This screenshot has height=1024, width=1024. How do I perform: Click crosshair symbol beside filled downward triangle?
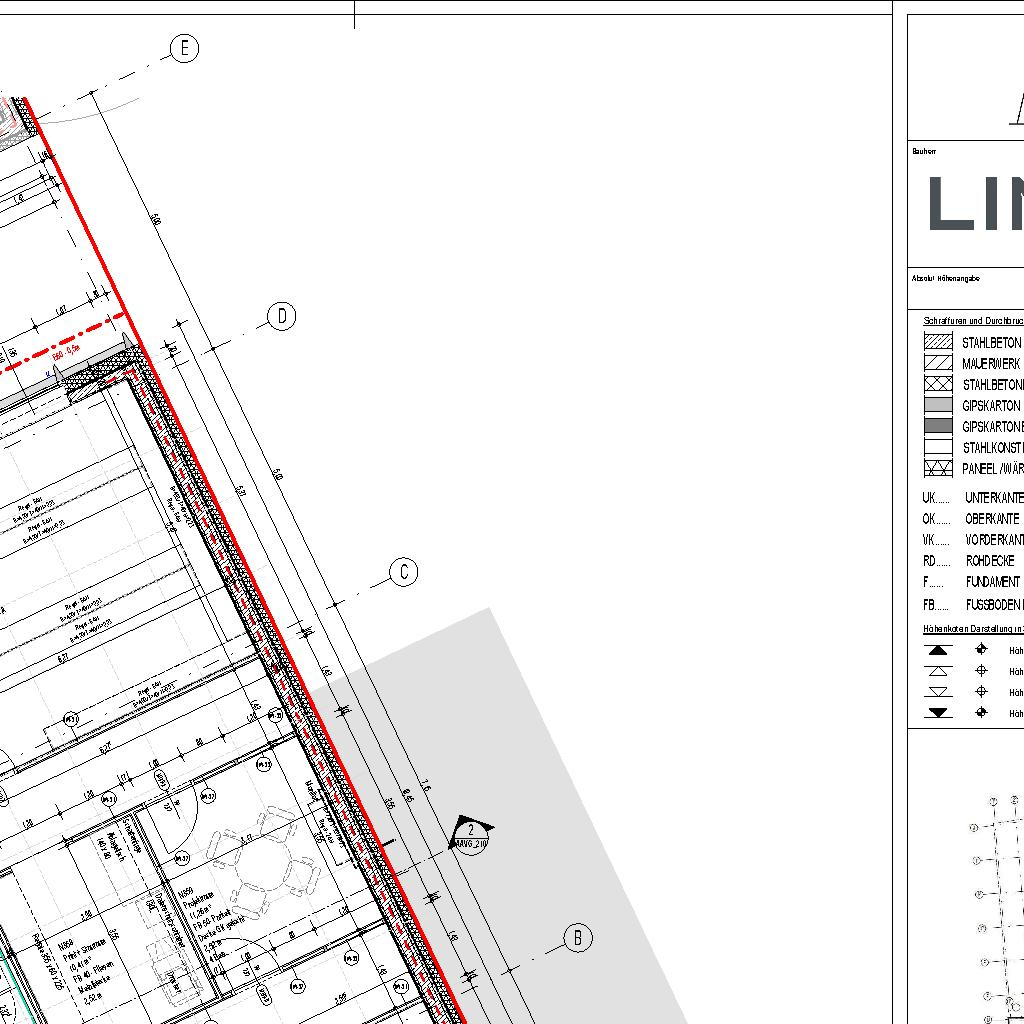[981, 712]
